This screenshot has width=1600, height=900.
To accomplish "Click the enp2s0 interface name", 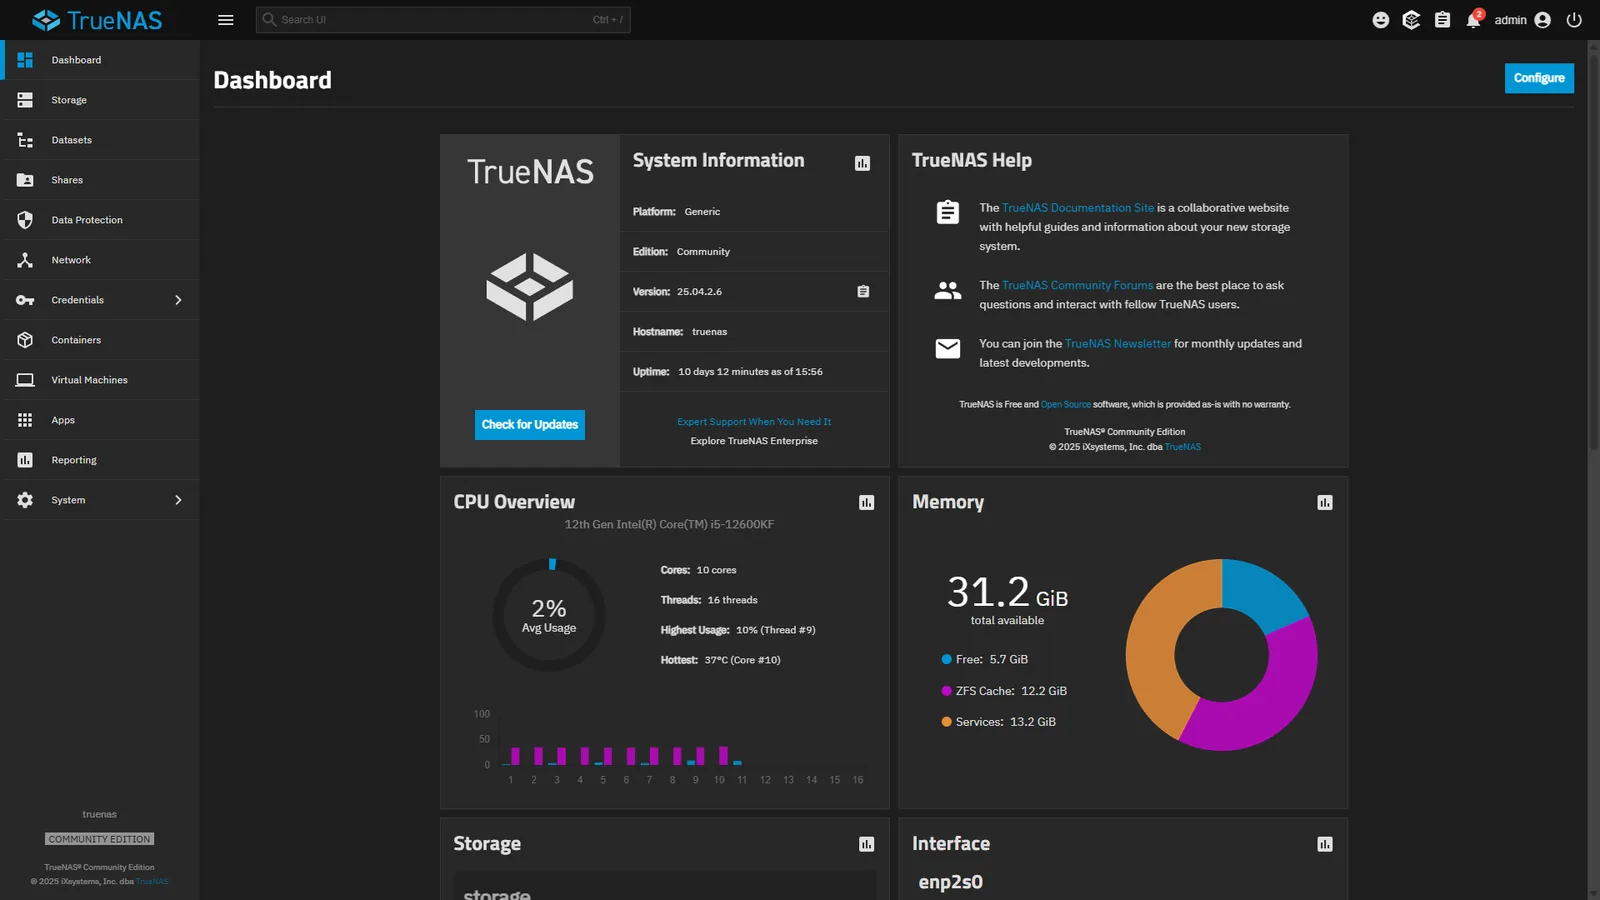I will [x=950, y=882].
